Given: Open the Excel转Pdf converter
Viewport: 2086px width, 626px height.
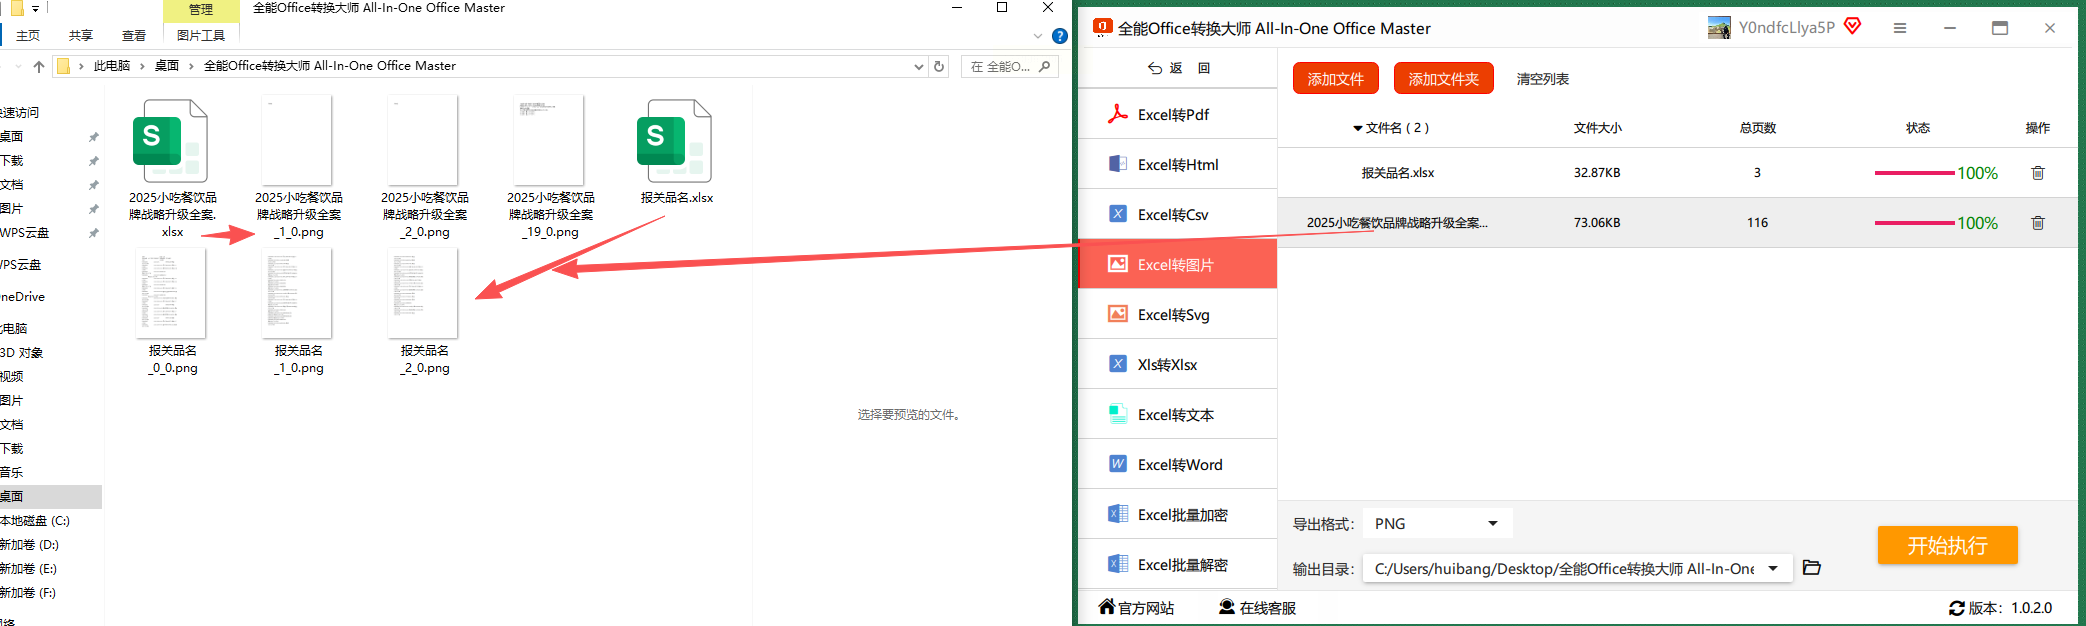Looking at the screenshot, I should click(1177, 114).
